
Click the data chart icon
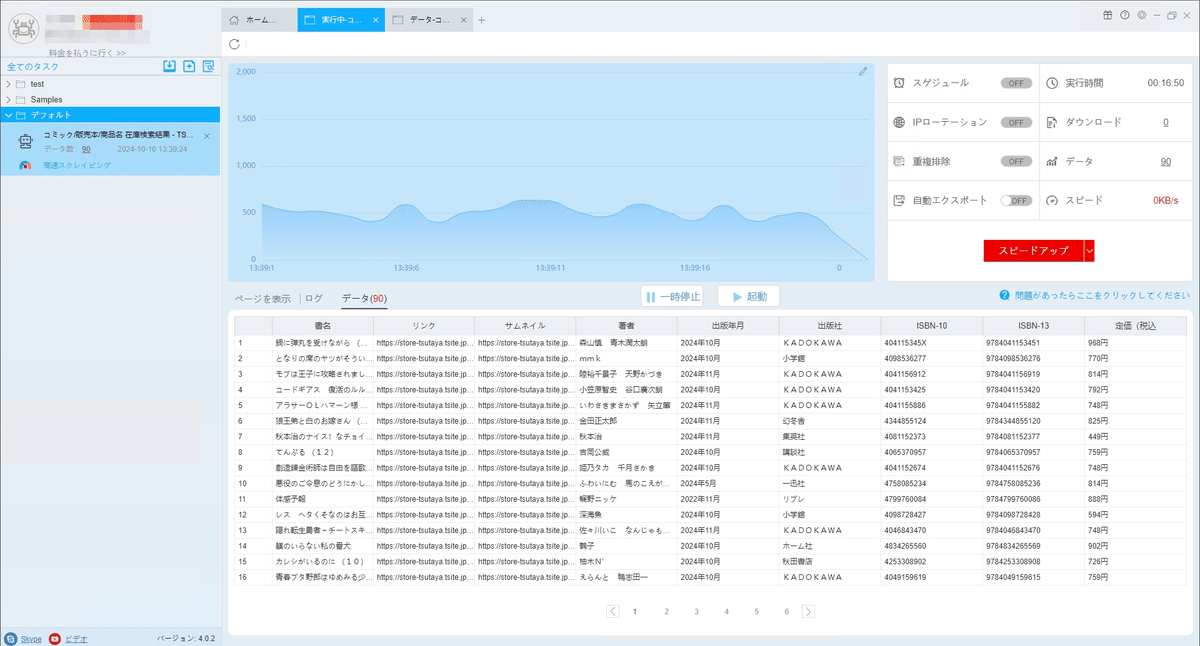click(x=1052, y=161)
